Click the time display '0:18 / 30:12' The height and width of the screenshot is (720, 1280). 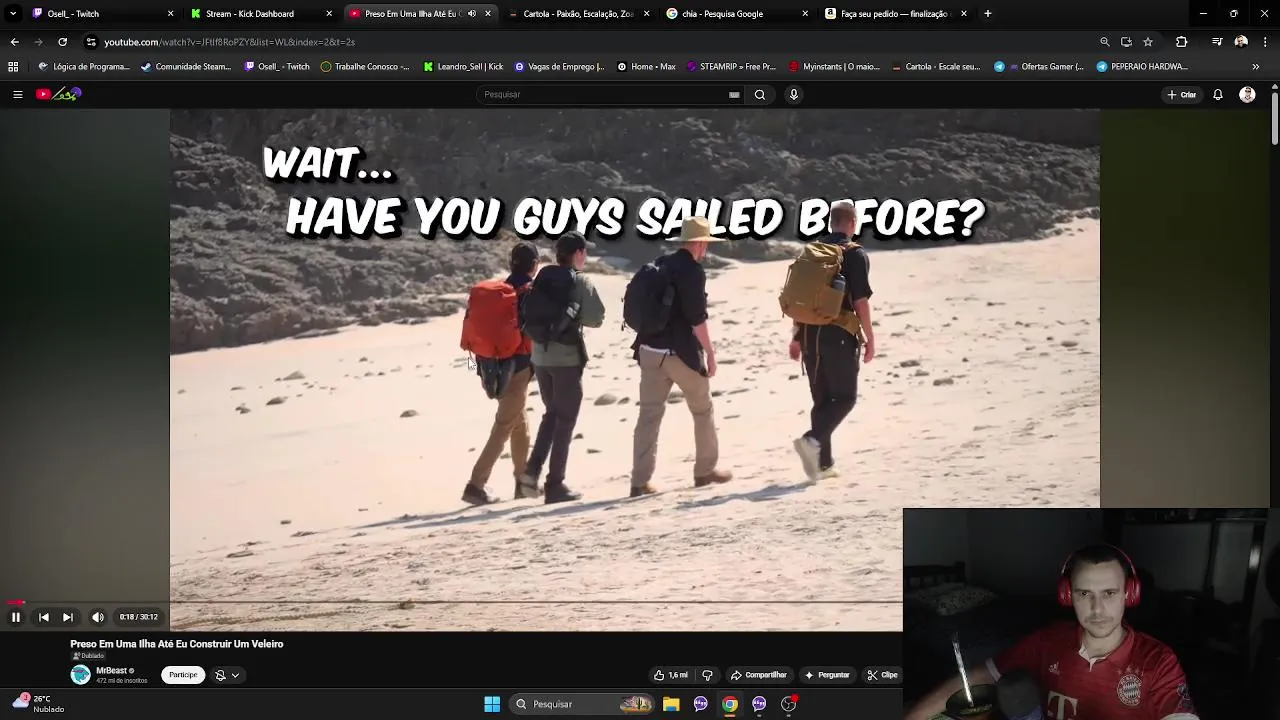138,617
